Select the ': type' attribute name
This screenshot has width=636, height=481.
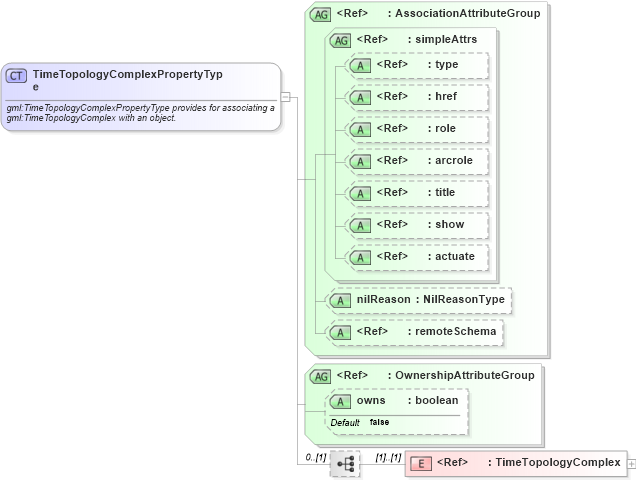click(x=443, y=64)
